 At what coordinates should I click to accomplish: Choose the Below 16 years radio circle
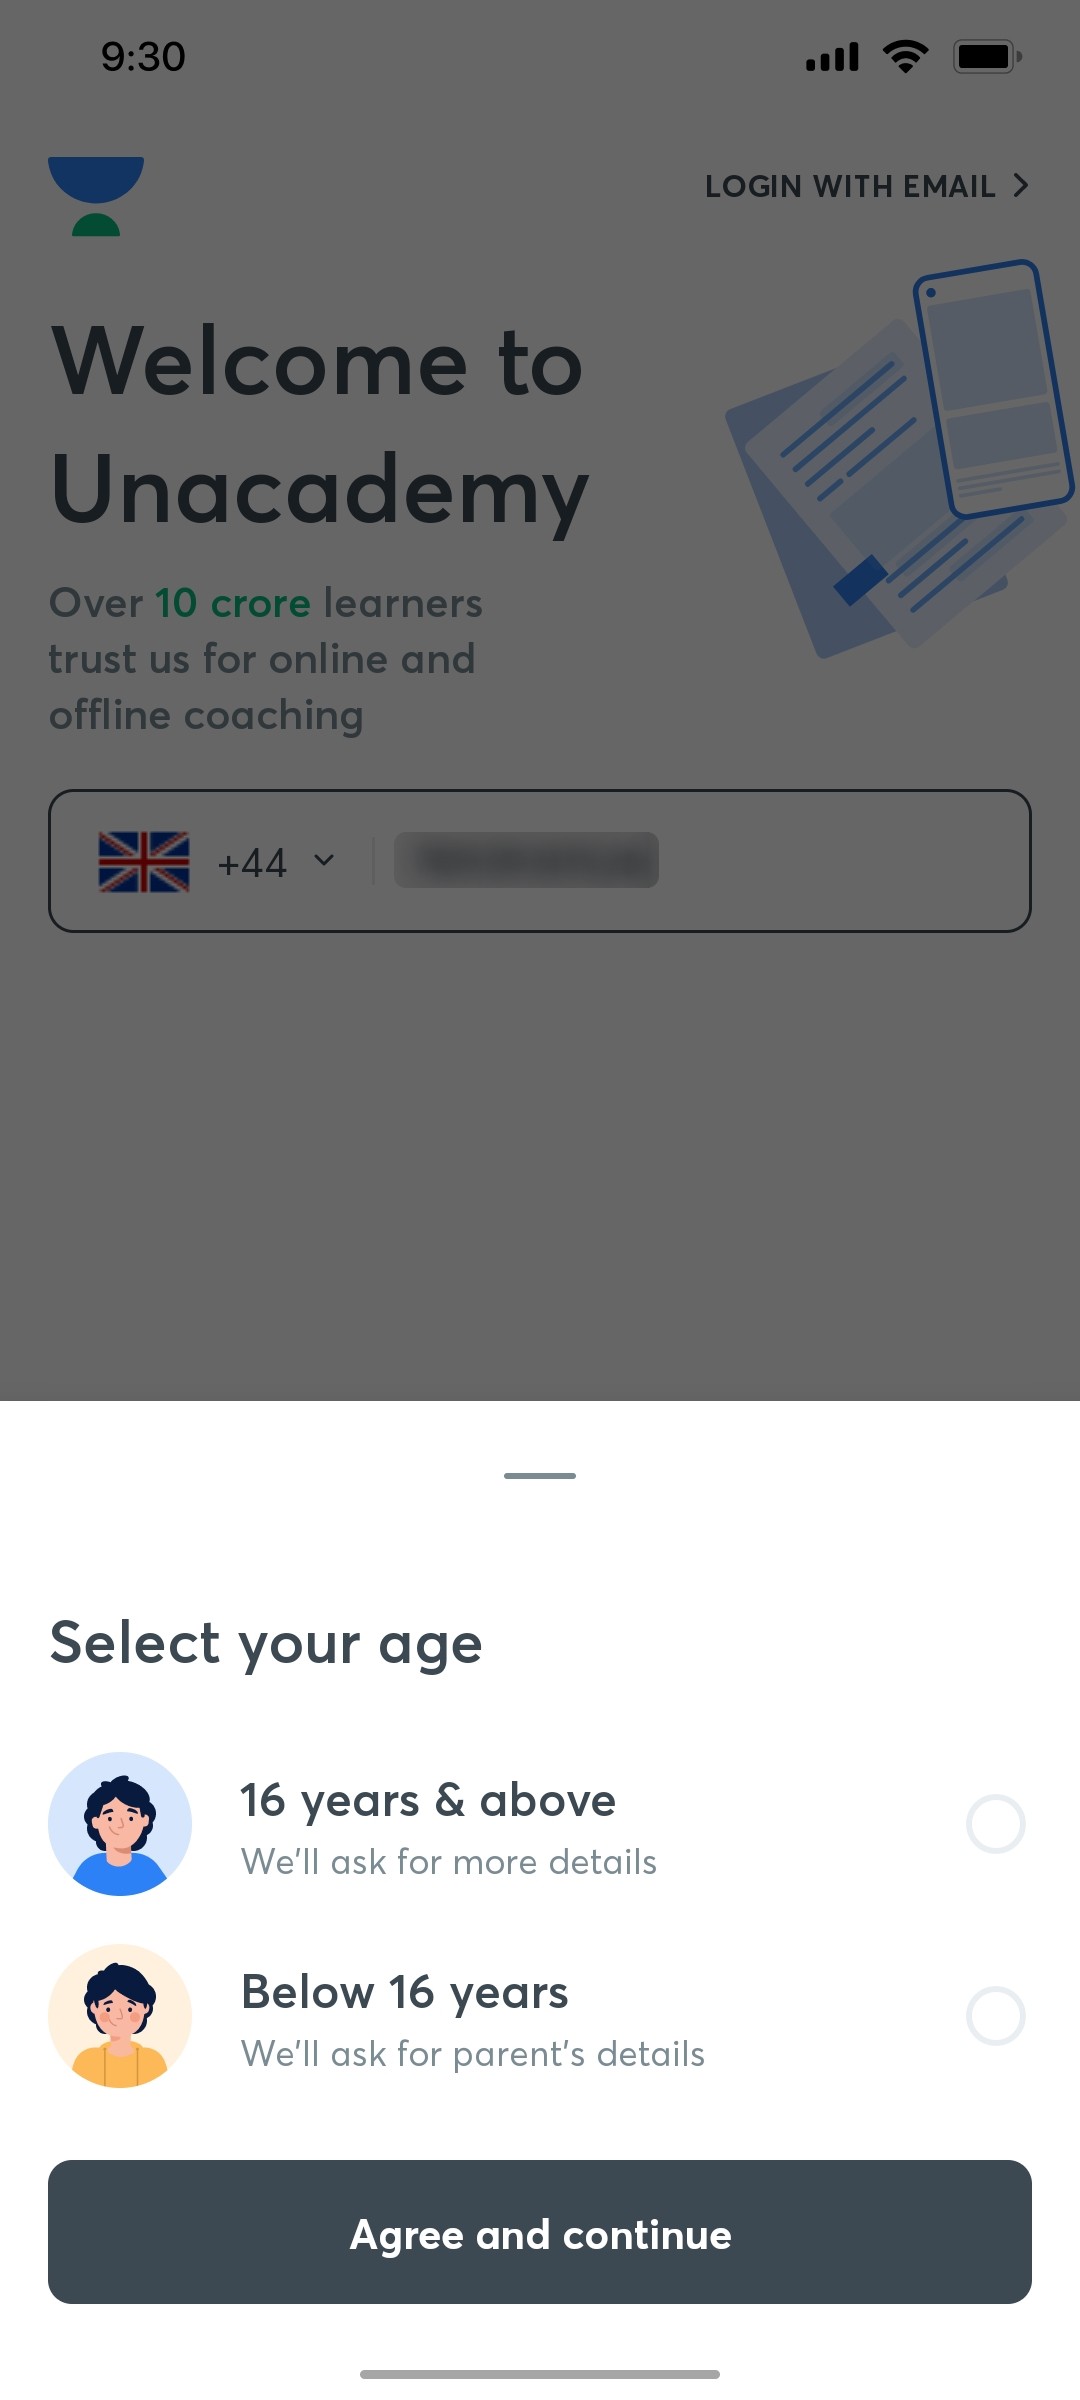point(996,2016)
